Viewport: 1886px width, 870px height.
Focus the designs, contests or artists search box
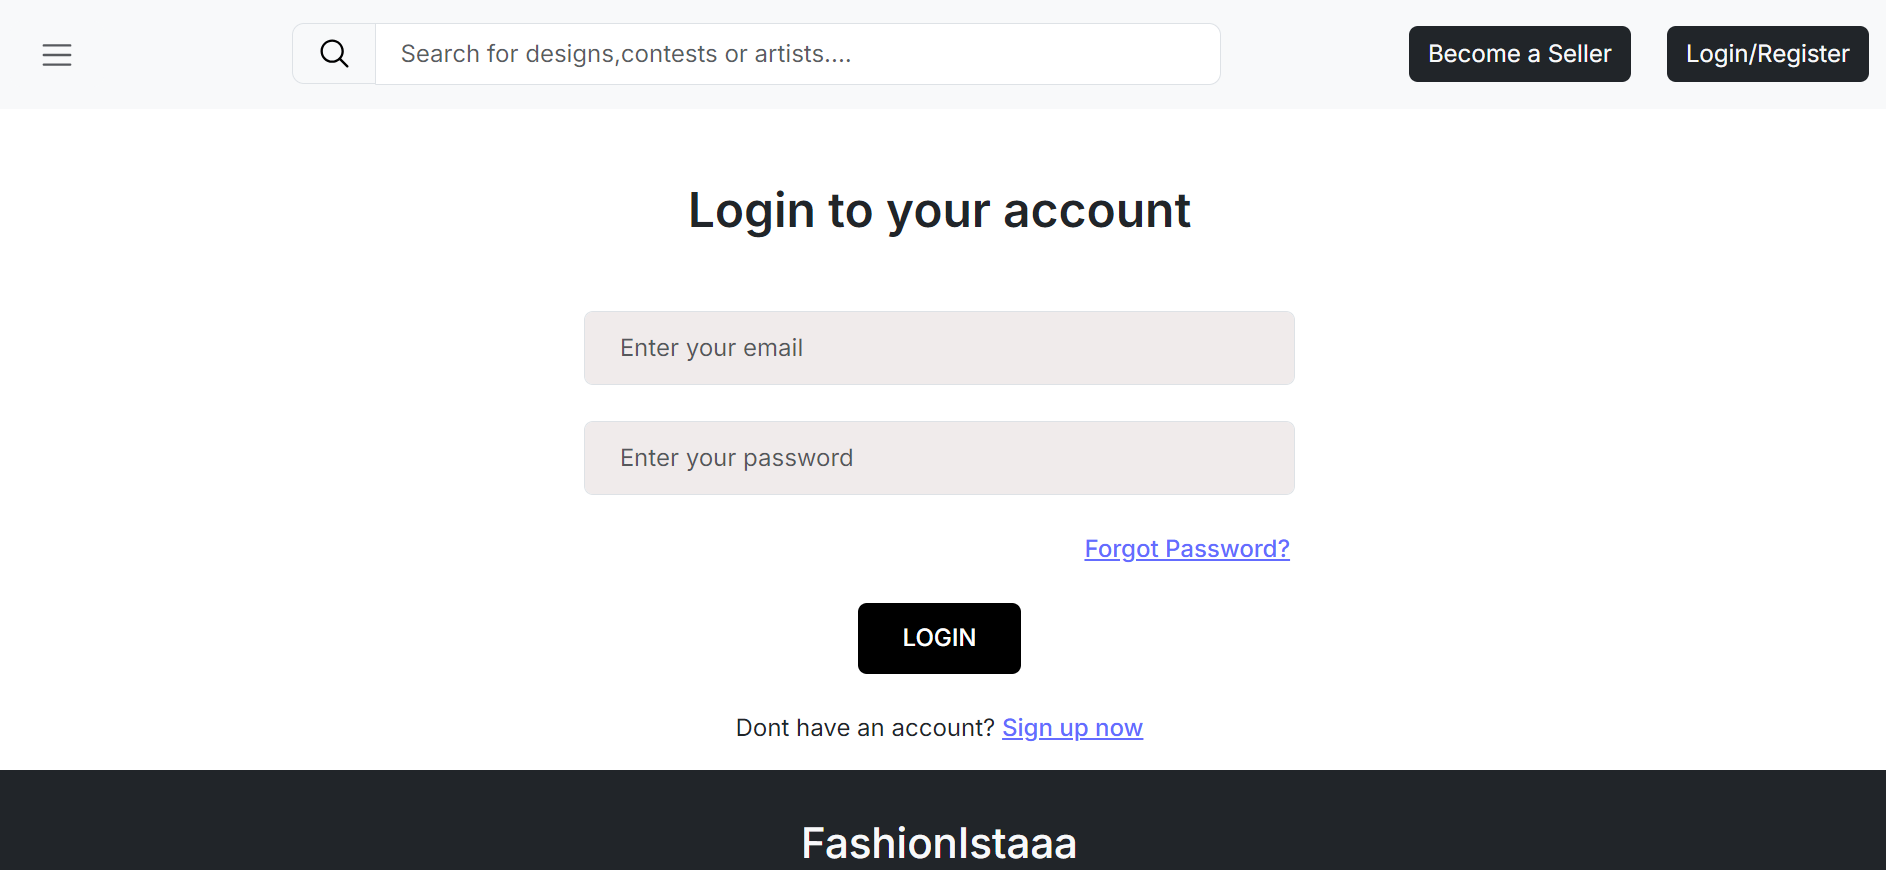[797, 54]
